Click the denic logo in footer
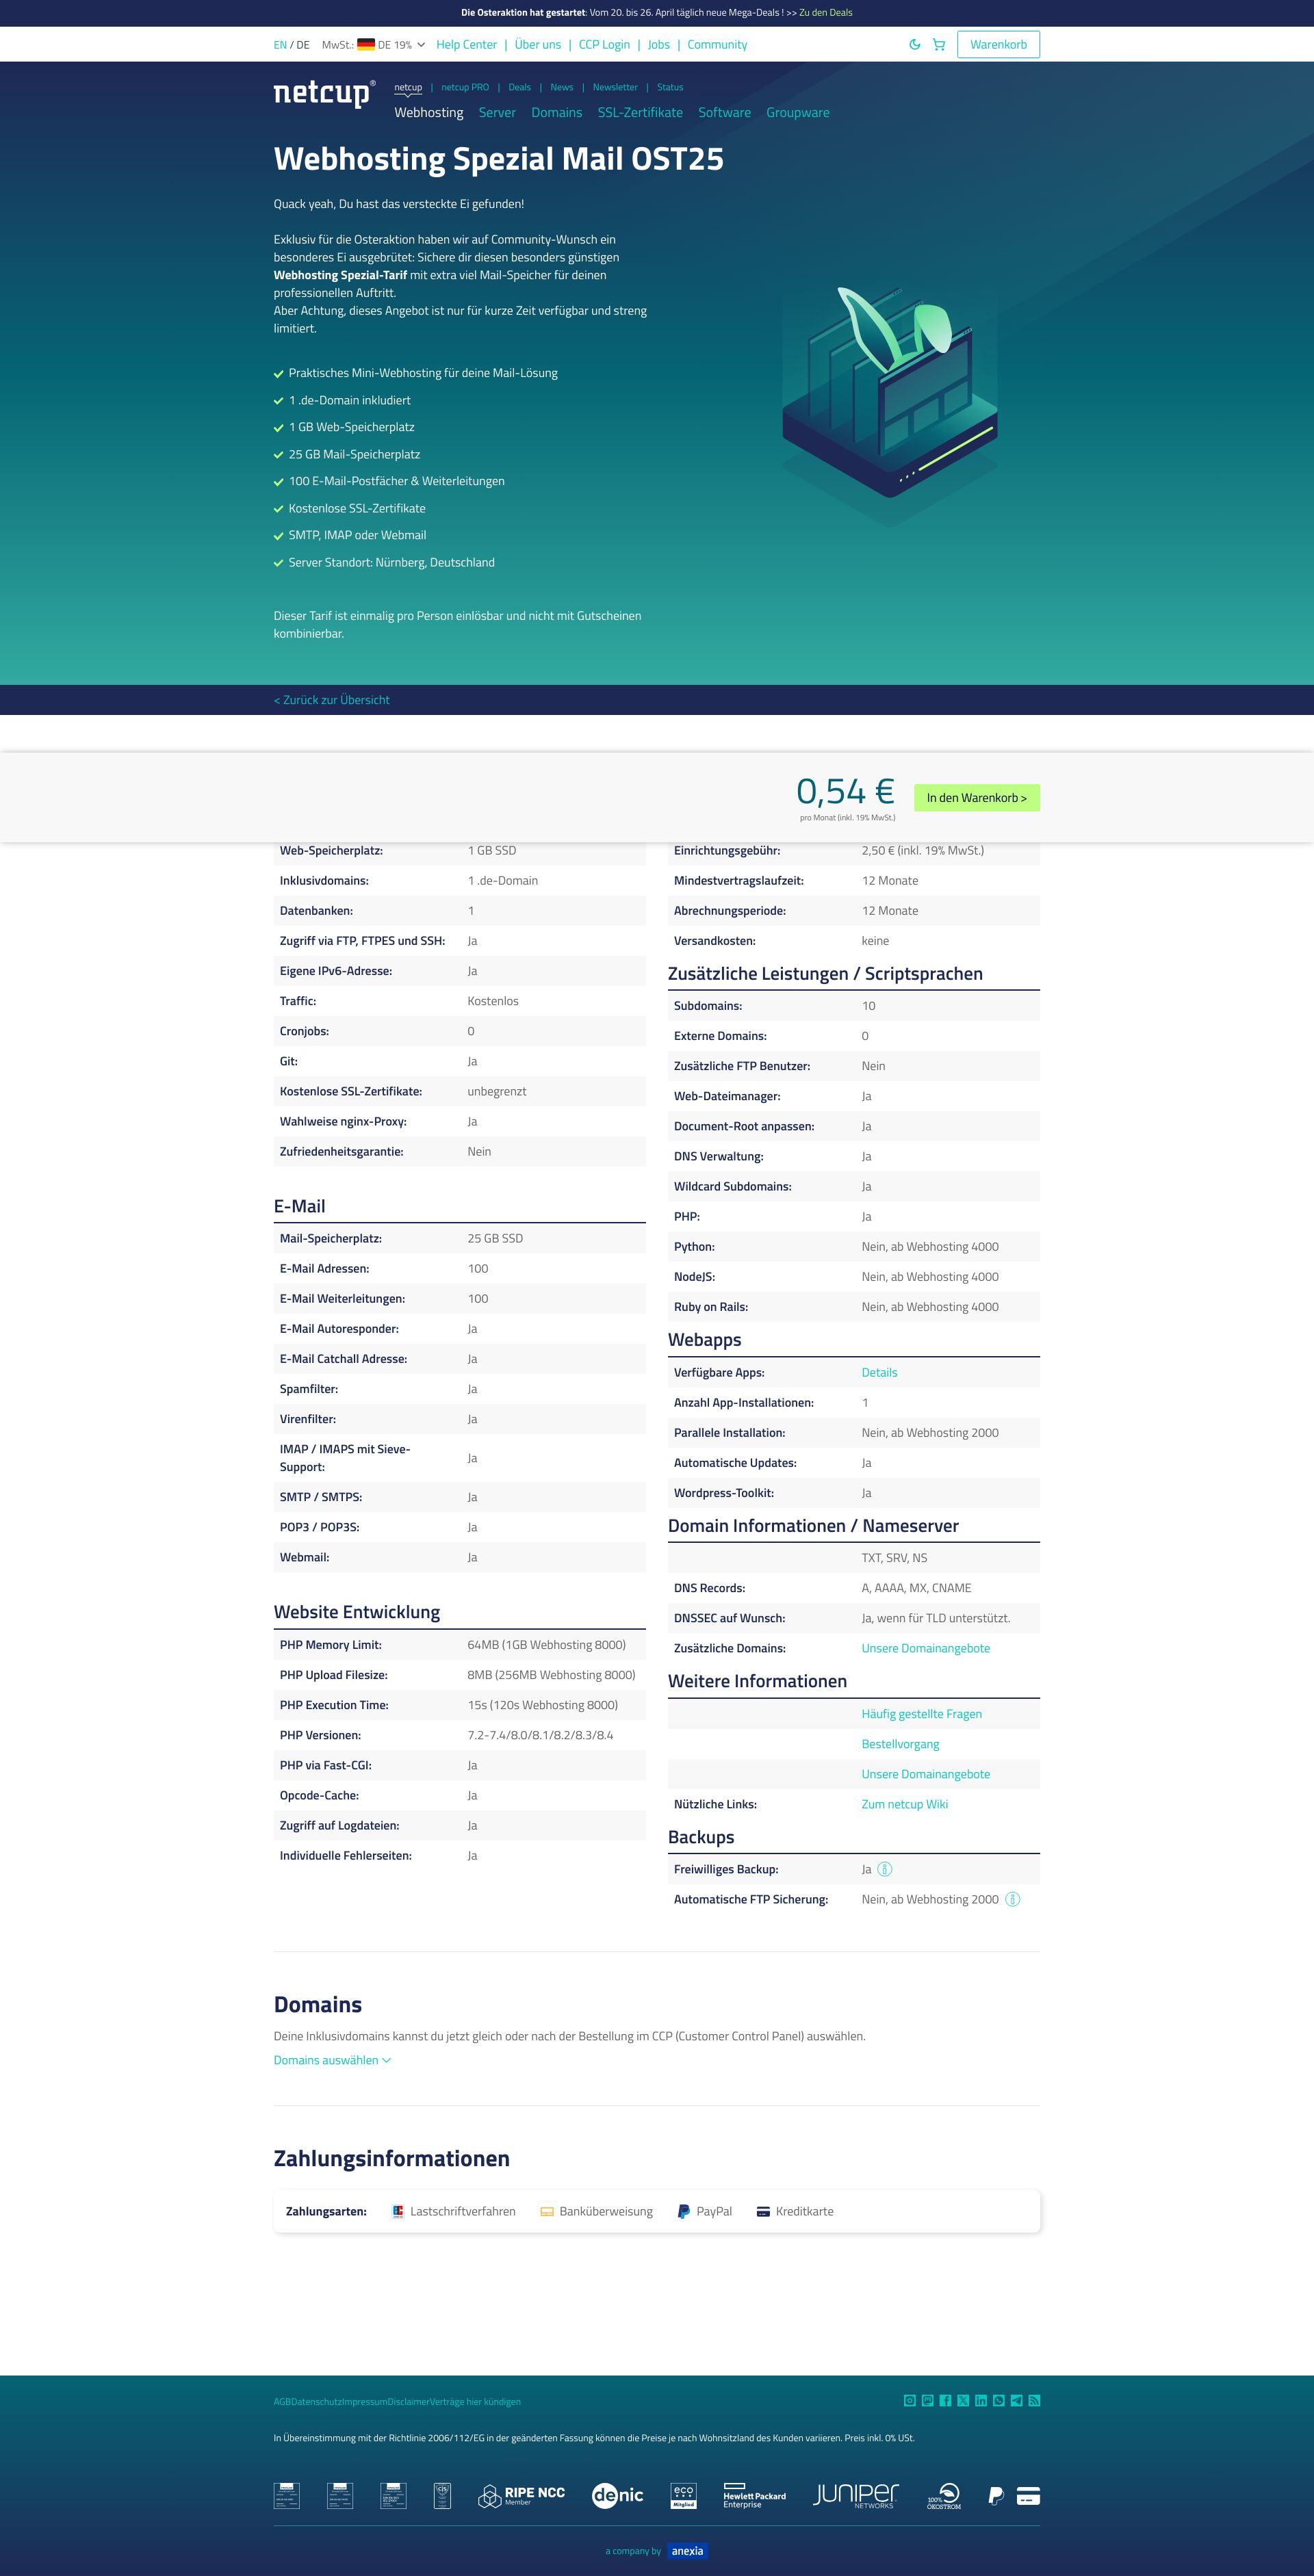Viewport: 1314px width, 2576px height. [617, 2496]
